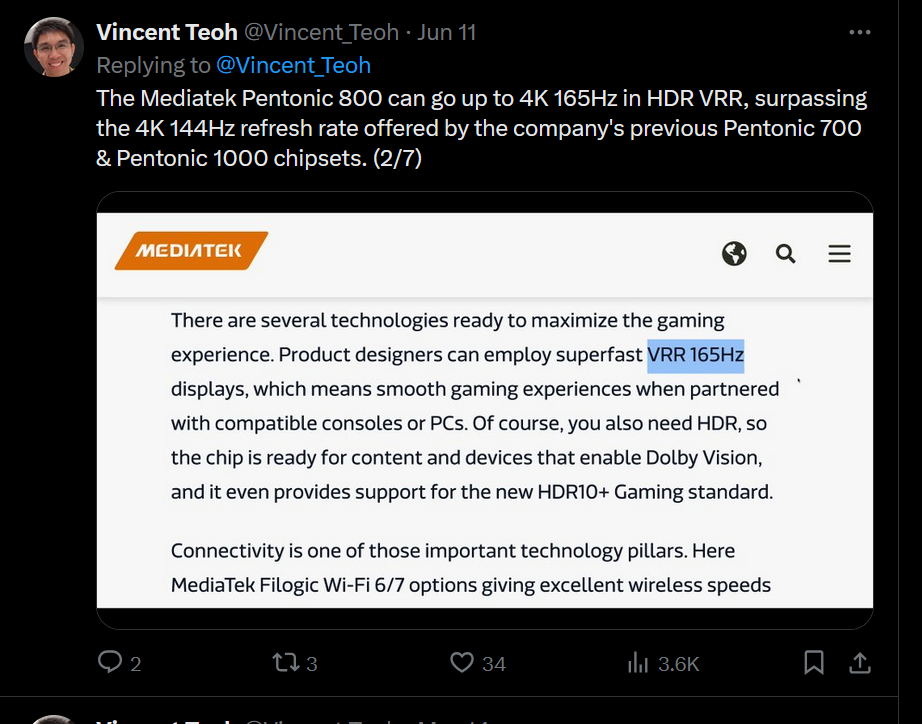Screen dimensions: 922x724
Task: Click the reply speech bubble icon
Action: 110,662
